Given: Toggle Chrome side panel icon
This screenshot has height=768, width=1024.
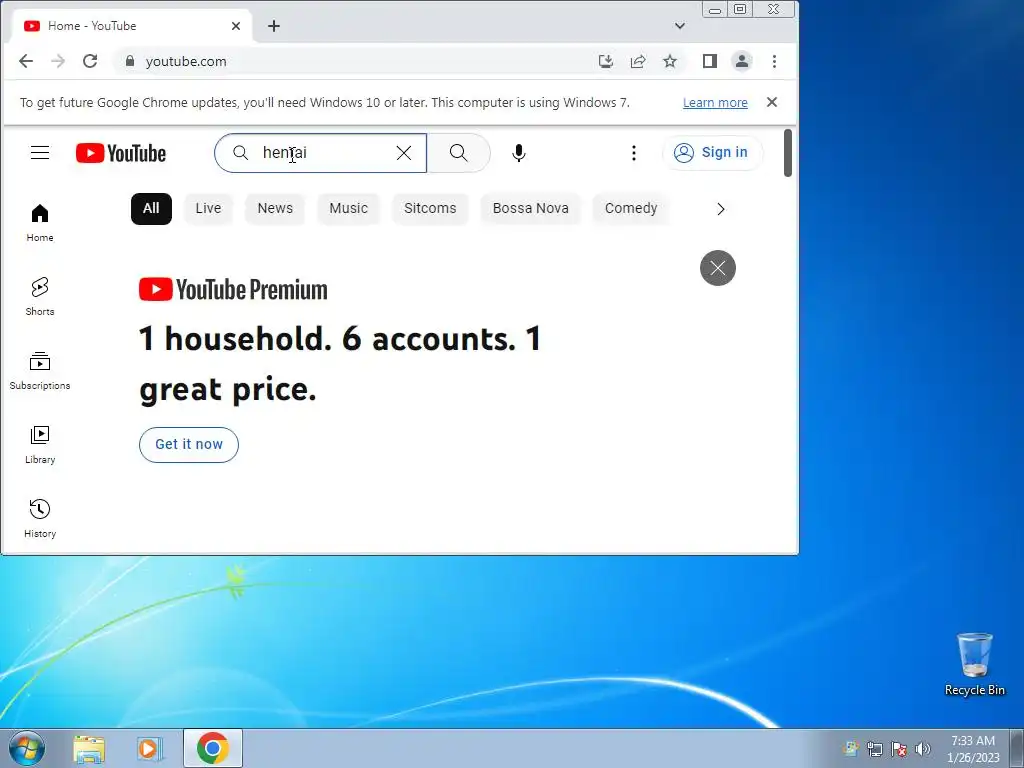Looking at the screenshot, I should tap(710, 61).
